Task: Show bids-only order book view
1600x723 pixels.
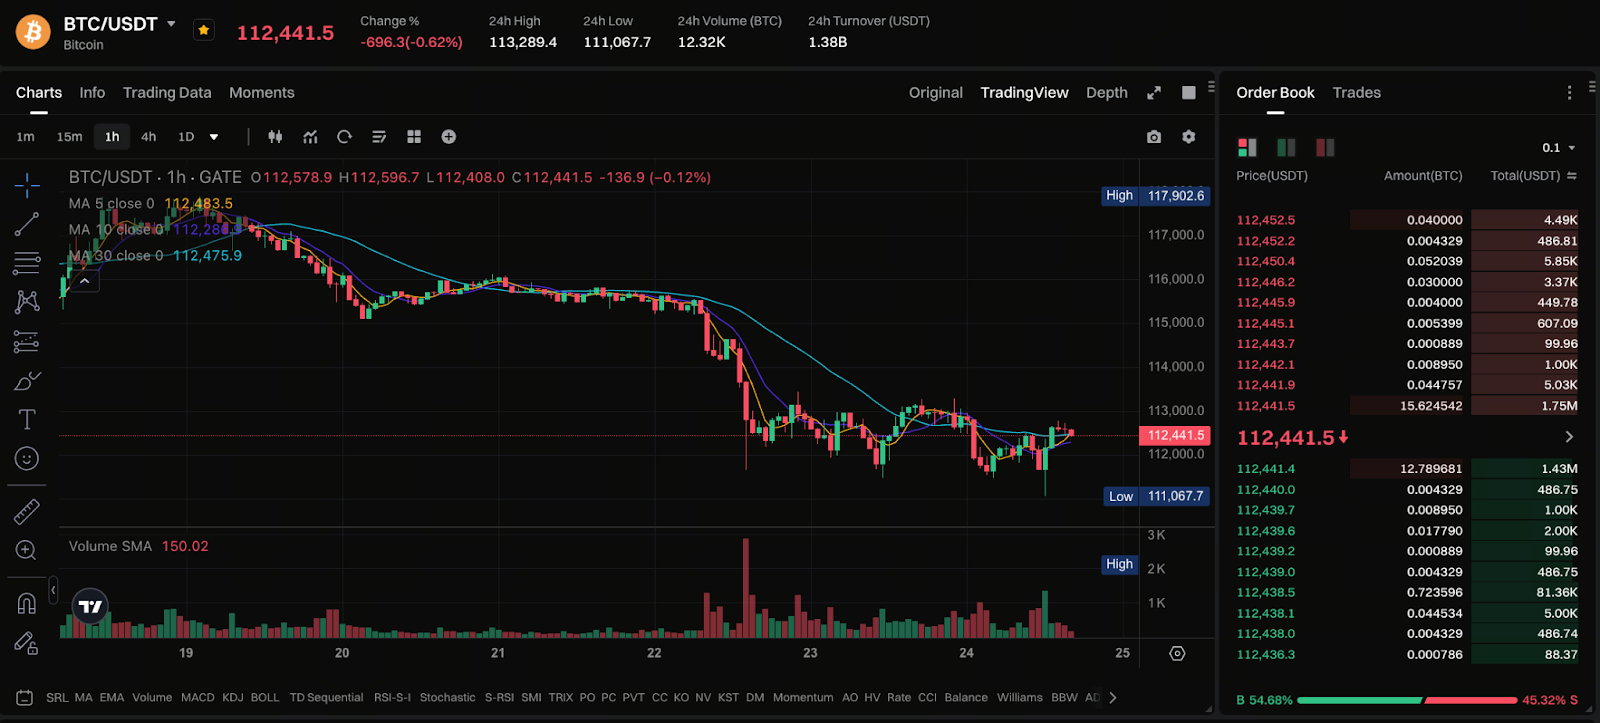Action: [1286, 148]
